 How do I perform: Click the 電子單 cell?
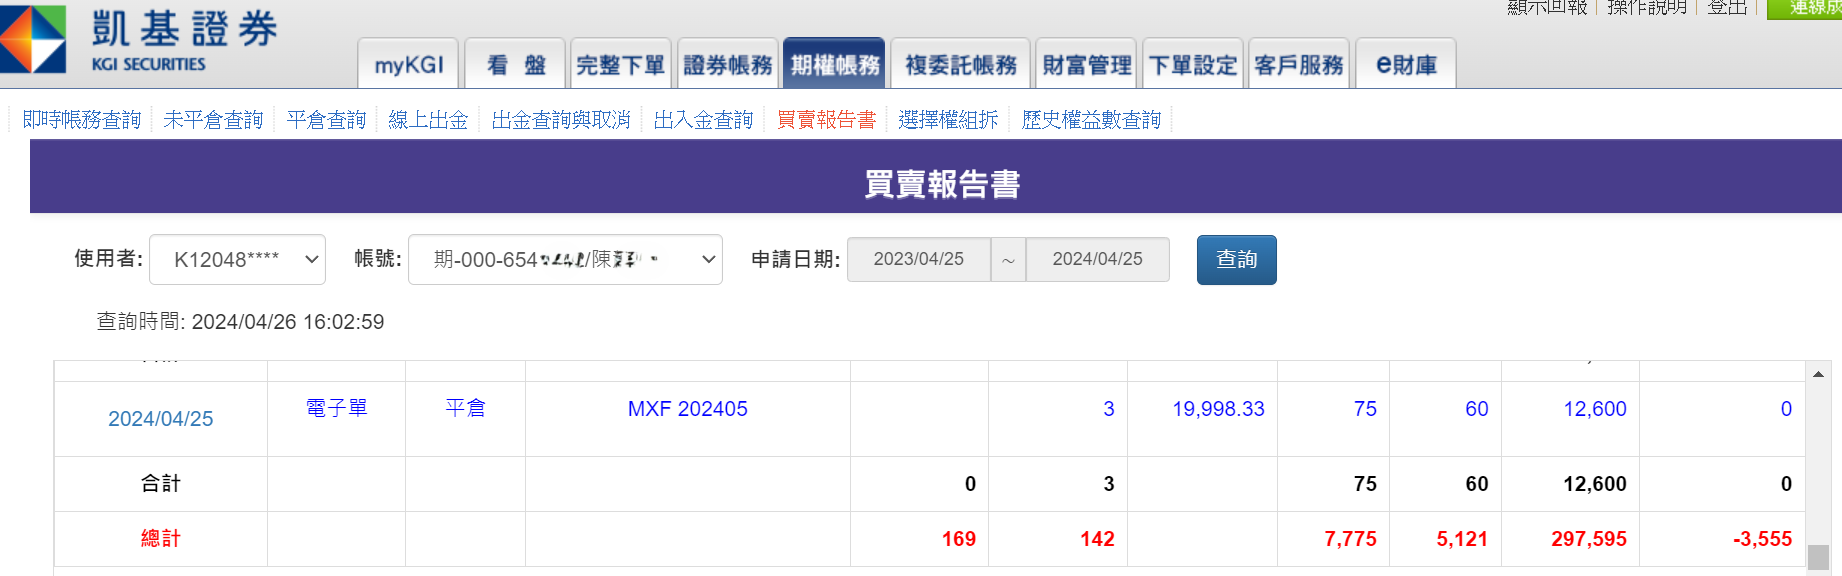coord(337,408)
